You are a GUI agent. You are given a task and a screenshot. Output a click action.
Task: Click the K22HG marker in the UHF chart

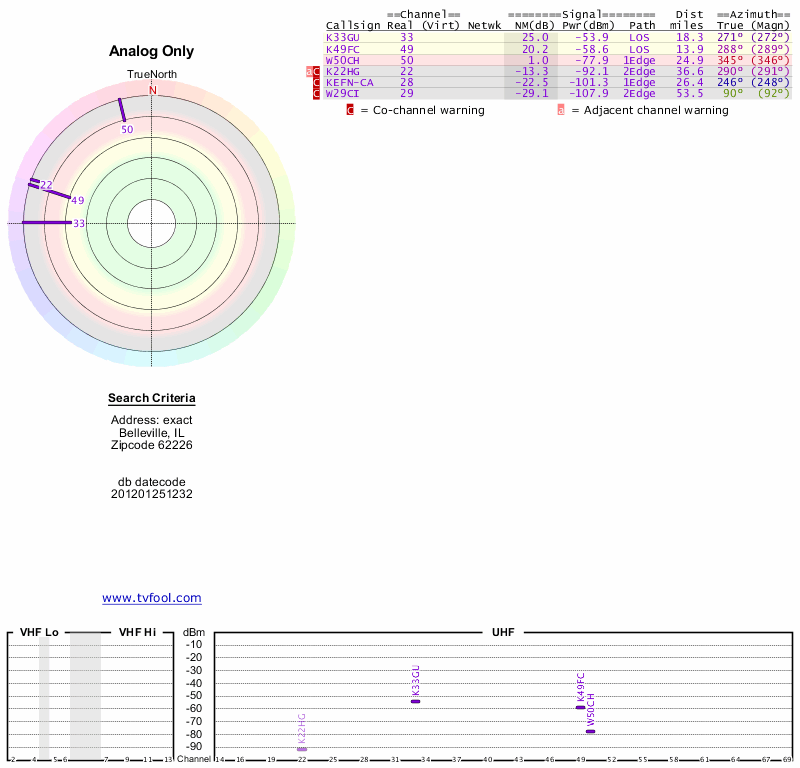pos(302,750)
